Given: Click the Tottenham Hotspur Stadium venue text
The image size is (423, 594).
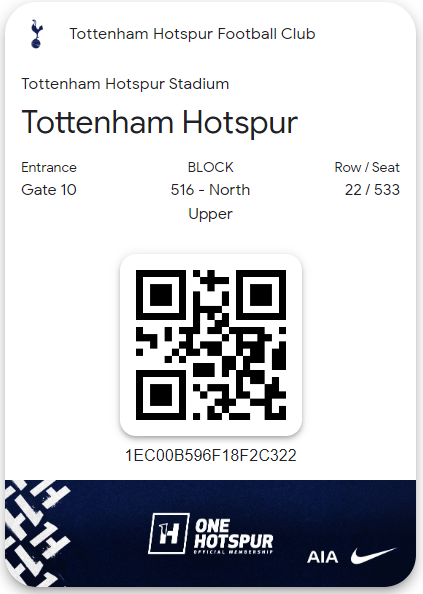Looking at the screenshot, I should coord(125,84).
